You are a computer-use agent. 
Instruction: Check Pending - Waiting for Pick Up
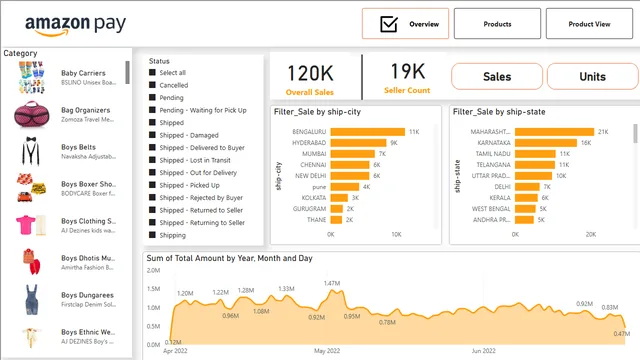152,110
